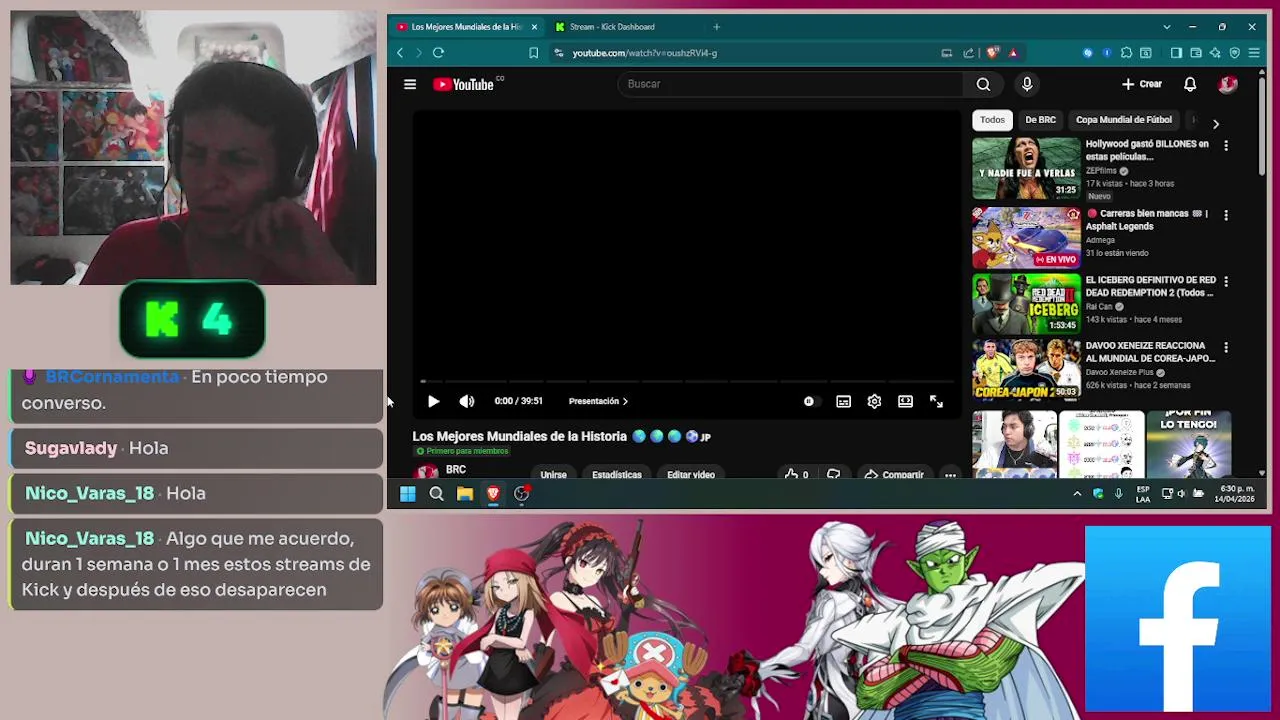This screenshot has width=1280, height=720.
Task: Open the Windows Start menu
Action: (408, 493)
